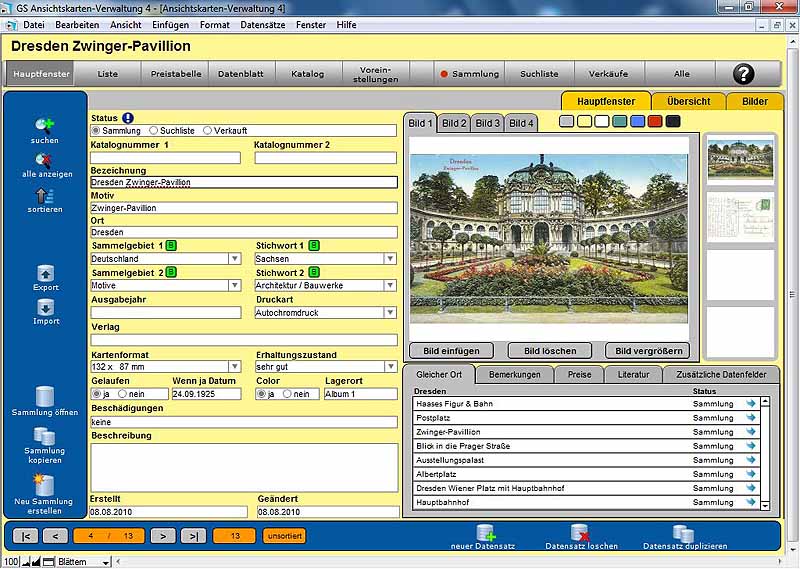The height and width of the screenshot is (569, 800).
Task: Click Bild vergrößern button
Action: pyautogui.click(x=648, y=351)
